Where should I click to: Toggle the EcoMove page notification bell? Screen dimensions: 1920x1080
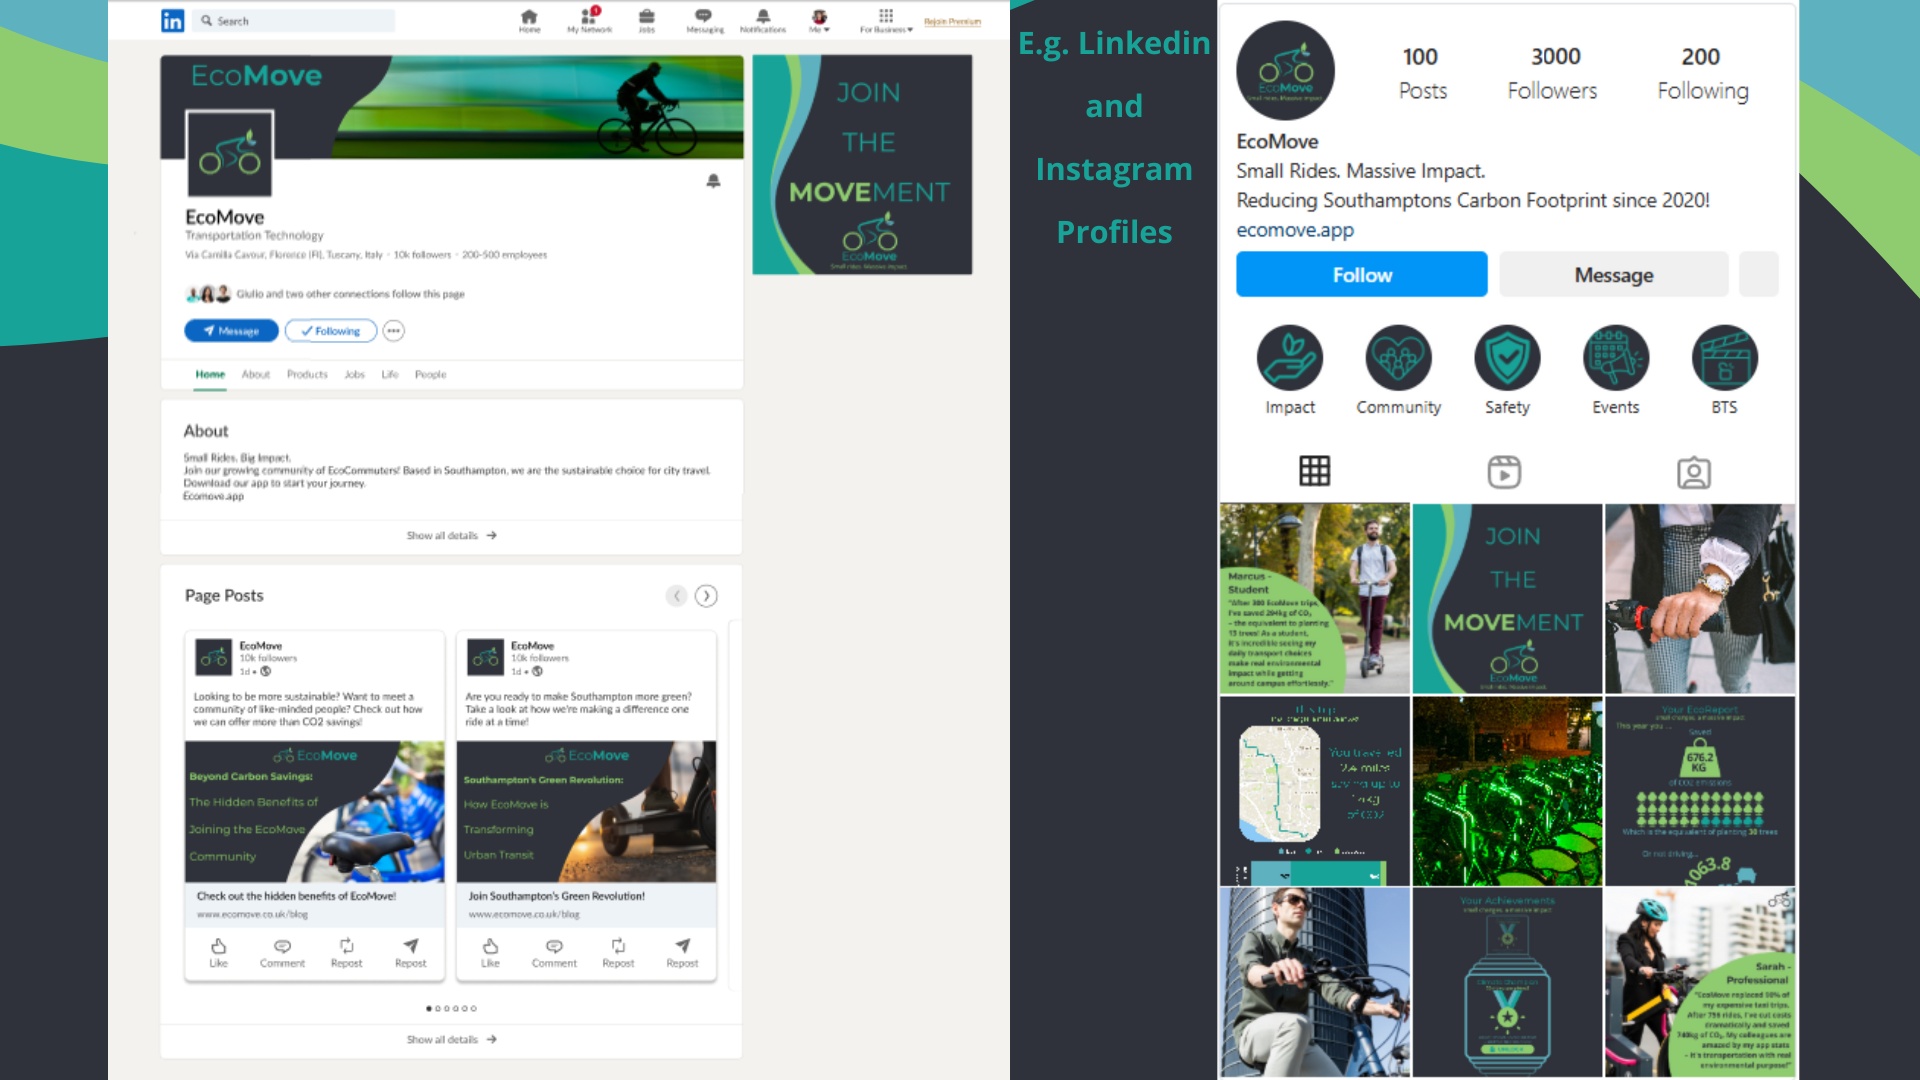click(x=713, y=181)
